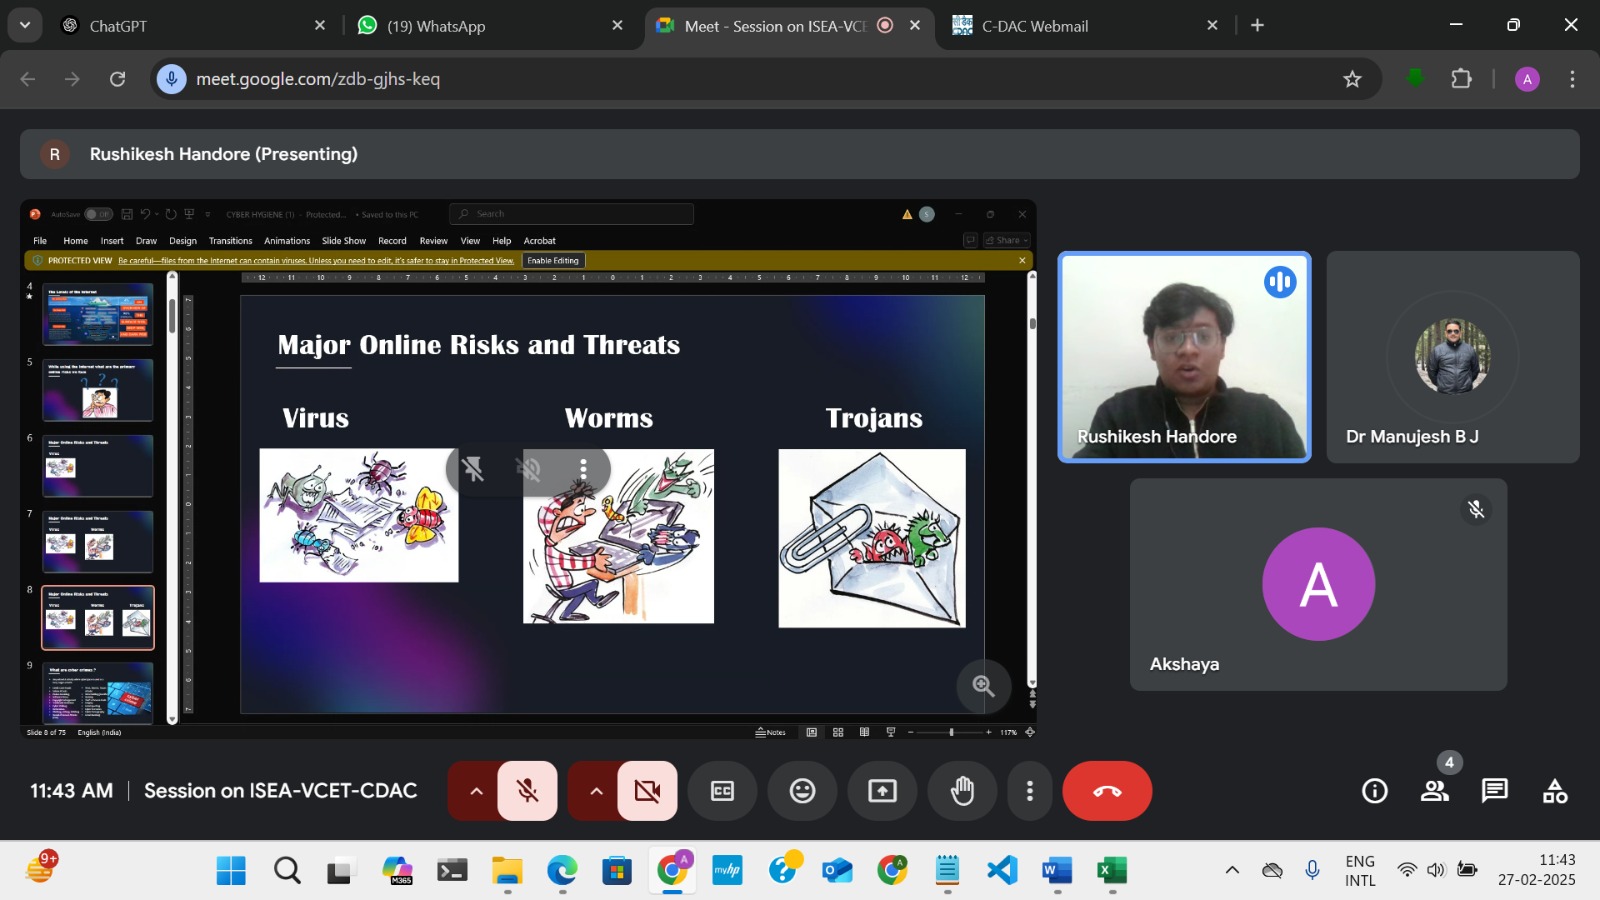Open the chat with everyone panel
The image size is (1600, 900).
[x=1495, y=791]
